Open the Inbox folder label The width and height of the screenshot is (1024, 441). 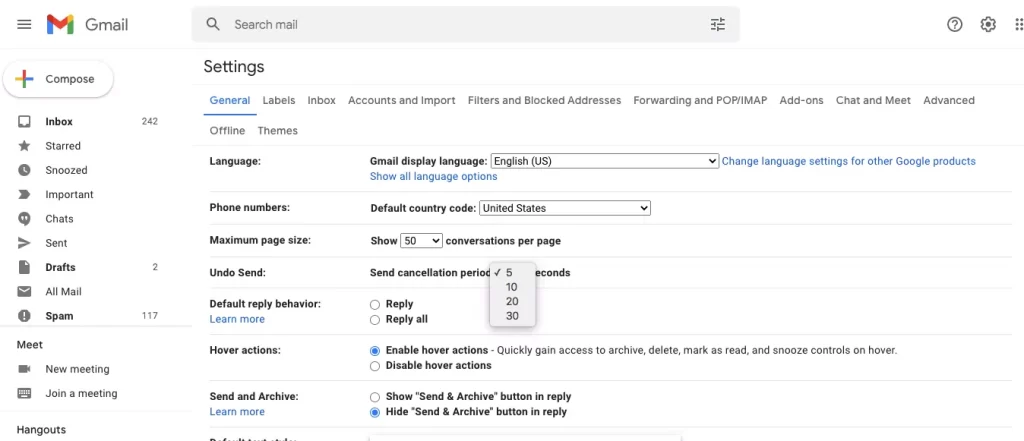pos(59,122)
